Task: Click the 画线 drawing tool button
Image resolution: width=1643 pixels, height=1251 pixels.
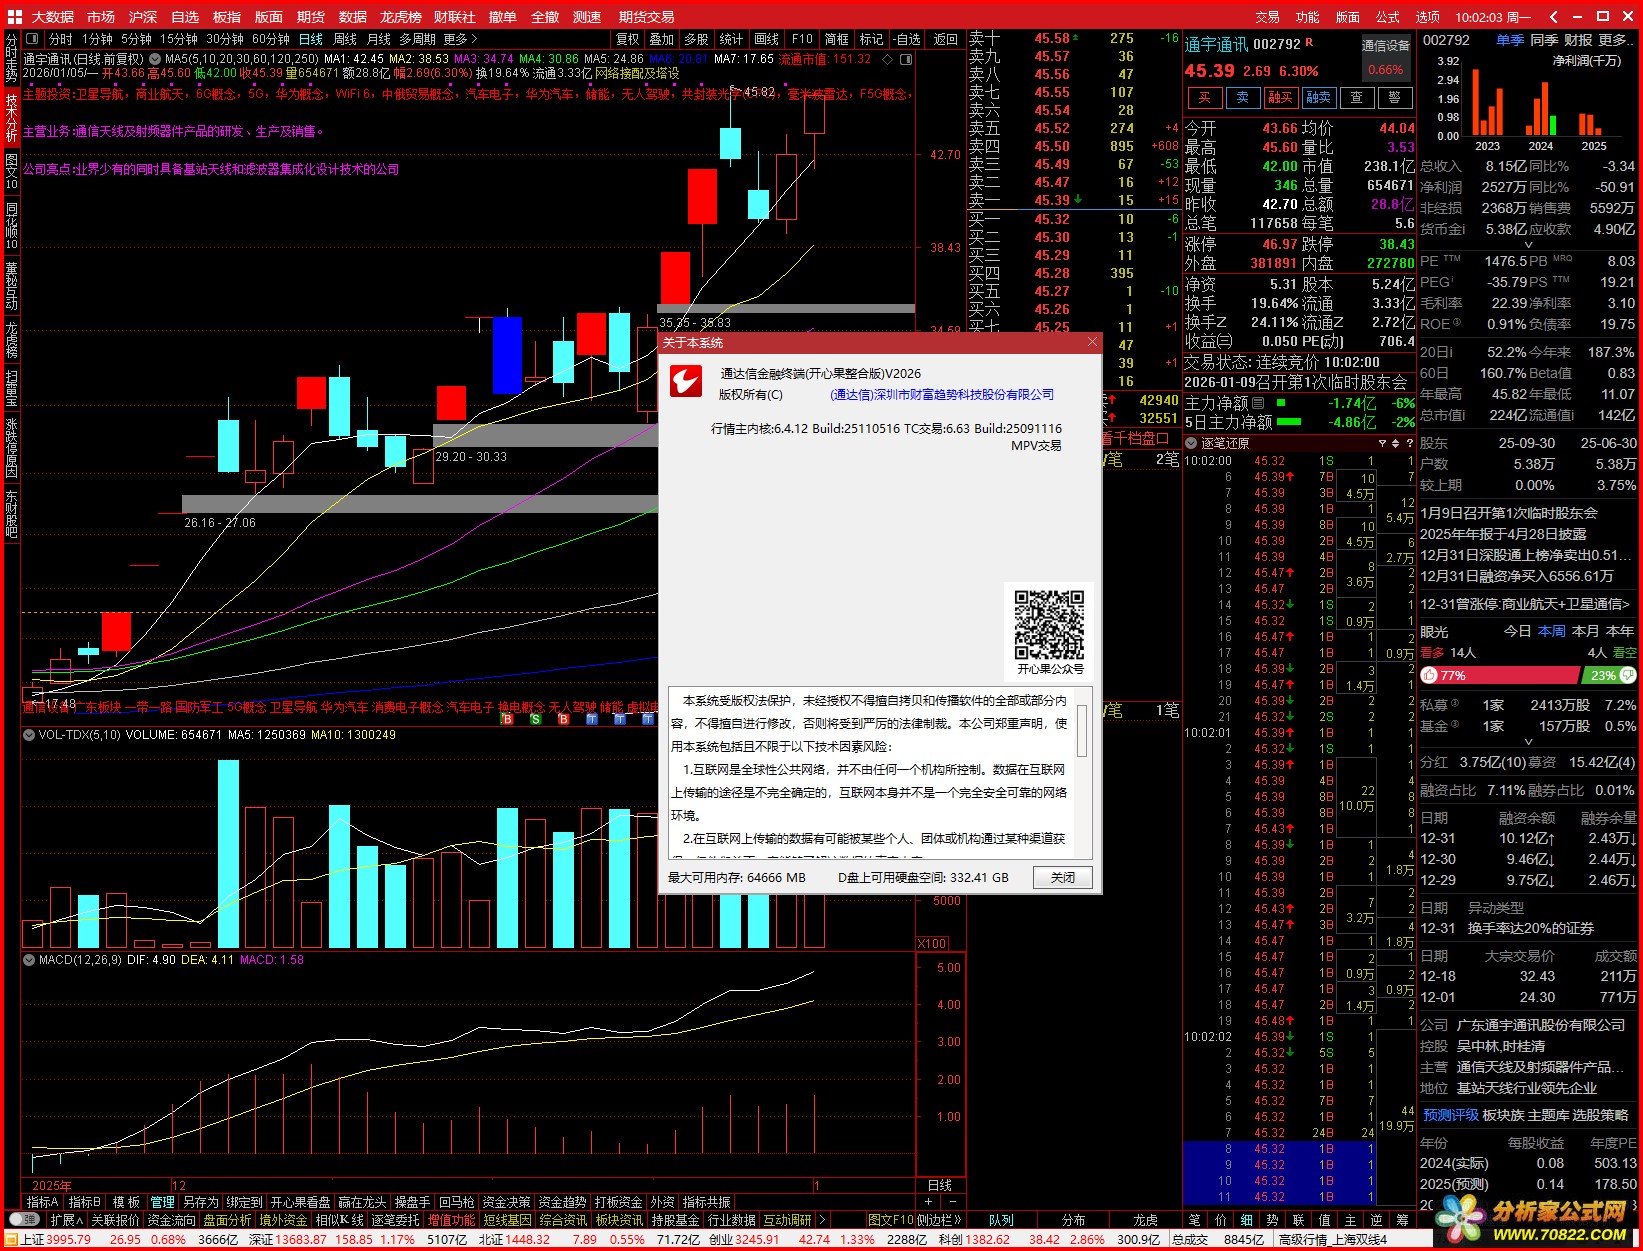Action: click(767, 39)
